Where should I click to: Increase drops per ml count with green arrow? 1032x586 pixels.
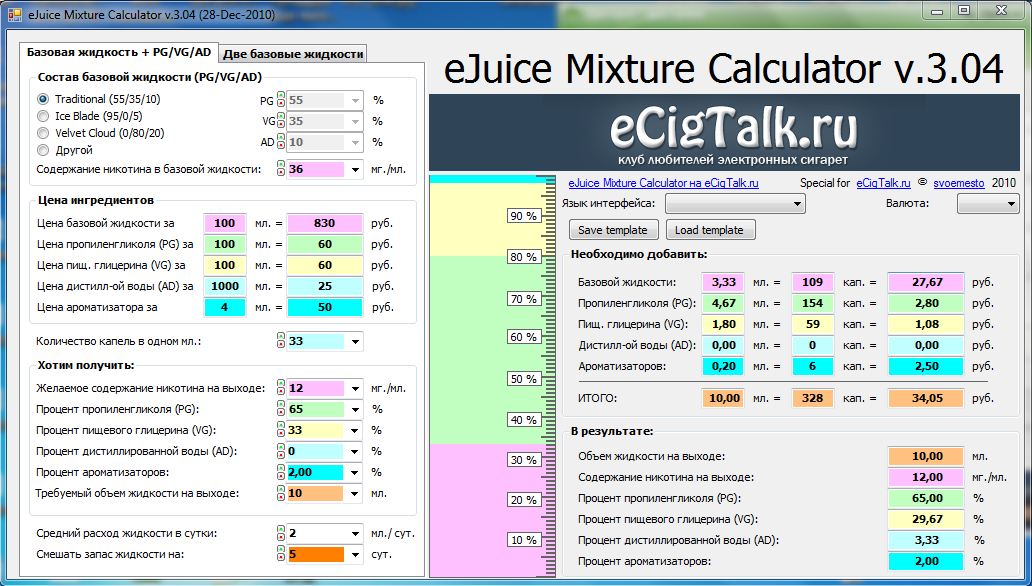point(281,337)
